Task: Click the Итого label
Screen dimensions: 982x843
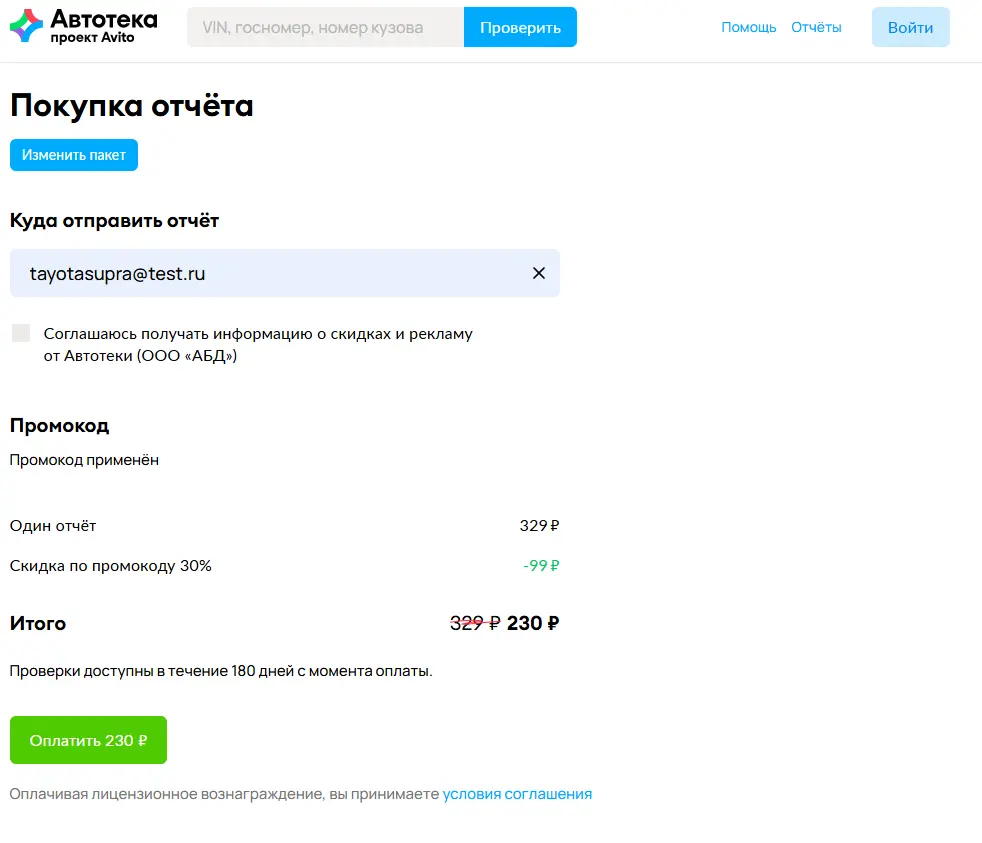Action: (x=38, y=623)
